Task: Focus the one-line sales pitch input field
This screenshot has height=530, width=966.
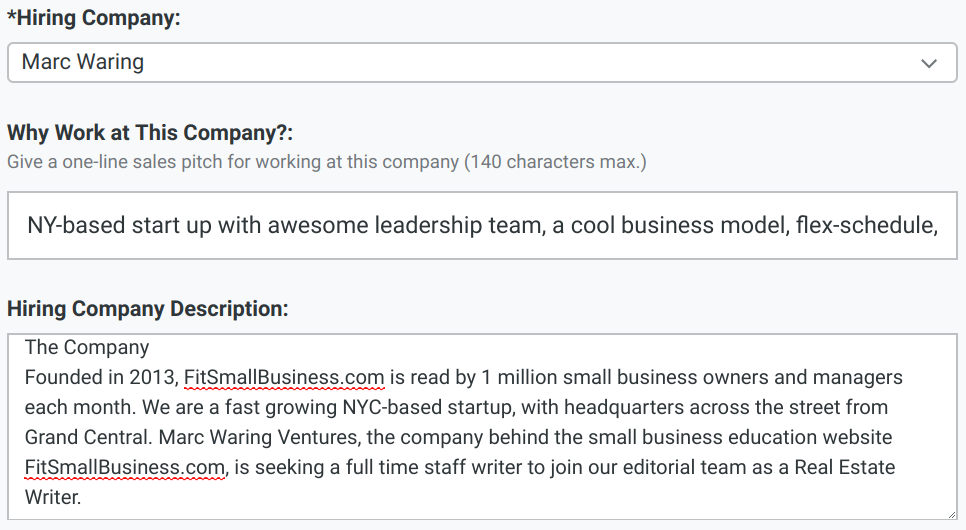Action: (482, 224)
